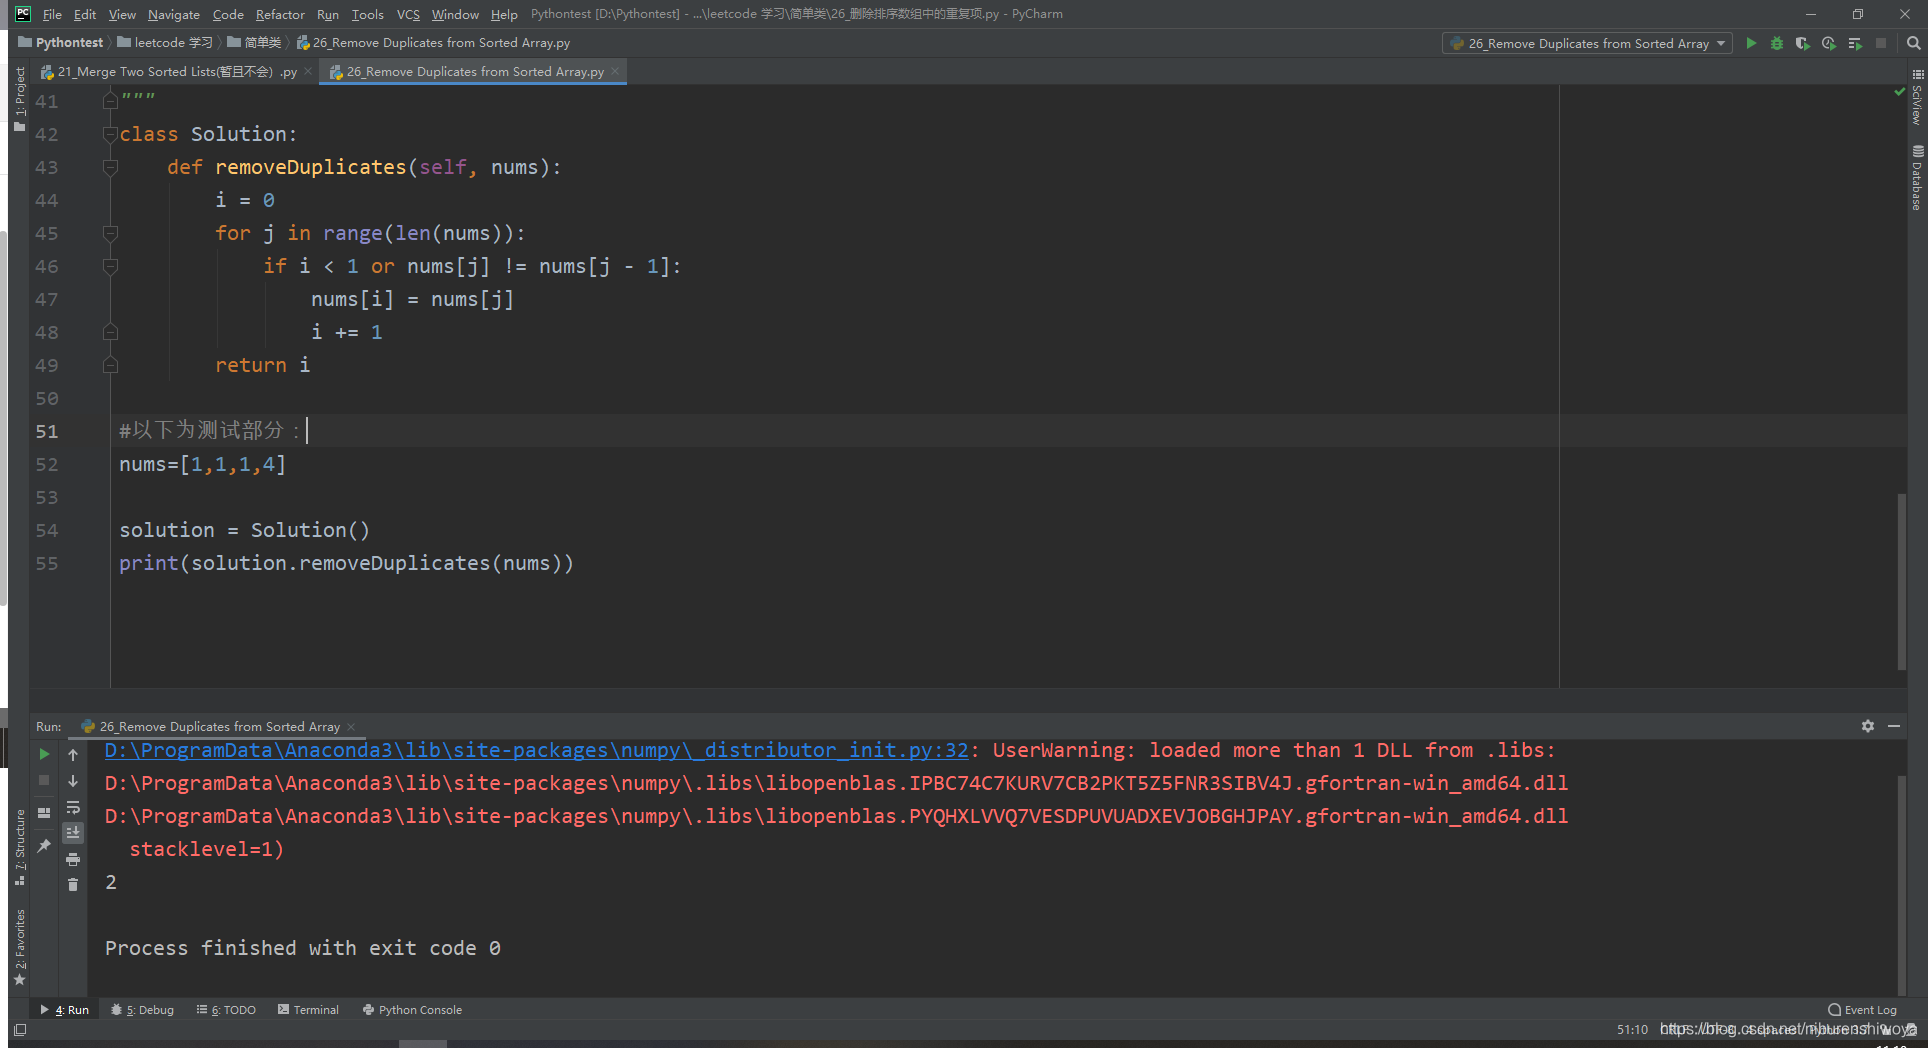
Task: Close the 21_Merge Two Sorted Lists tab
Action: [x=308, y=72]
